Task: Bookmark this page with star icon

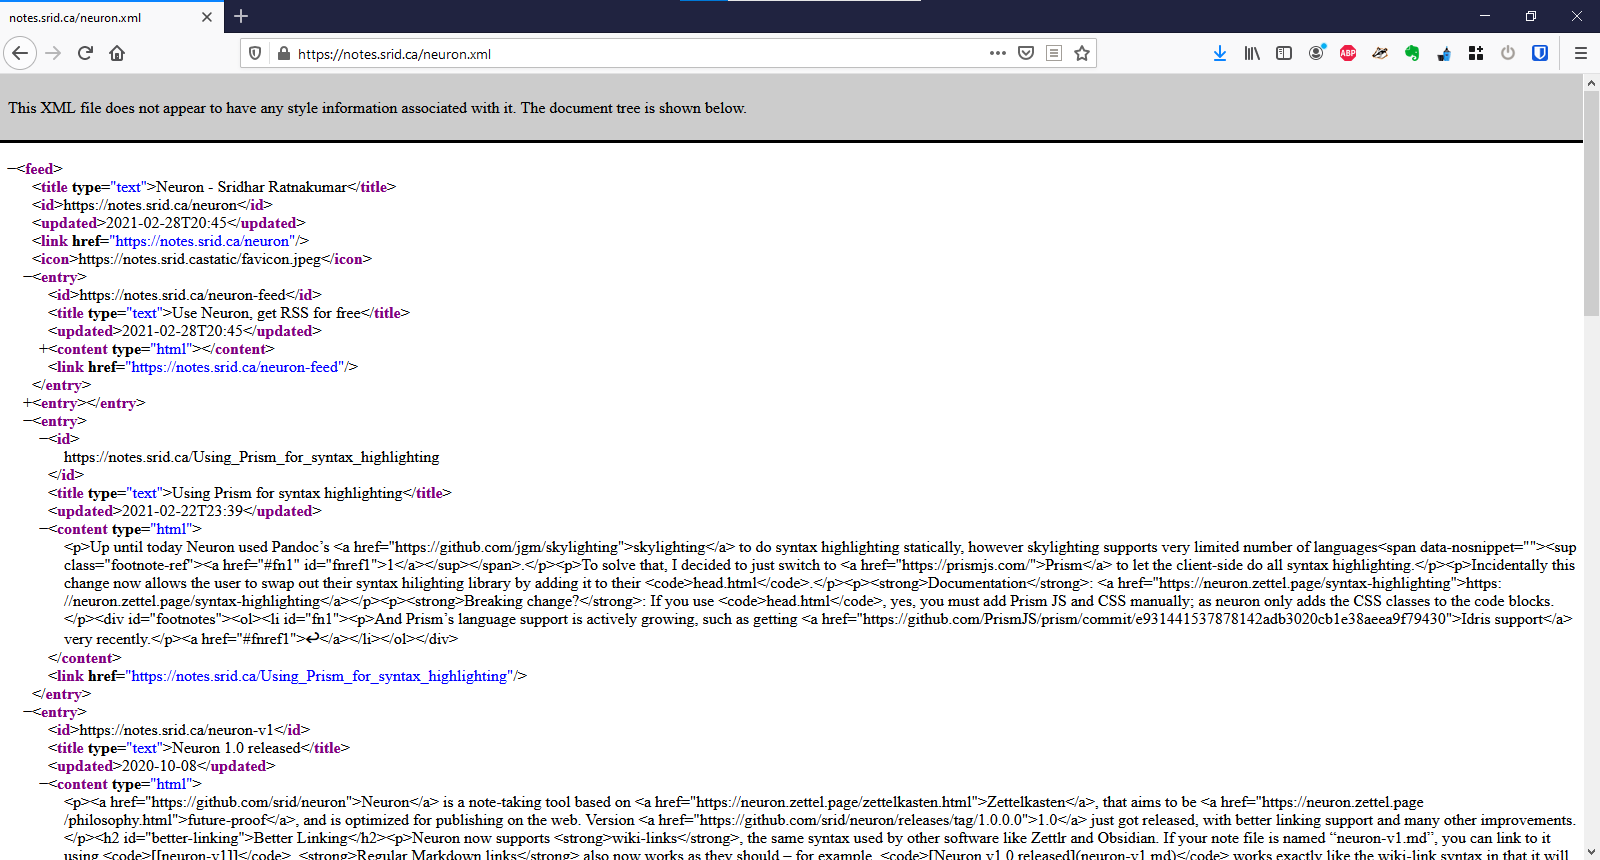Action: pyautogui.click(x=1082, y=53)
